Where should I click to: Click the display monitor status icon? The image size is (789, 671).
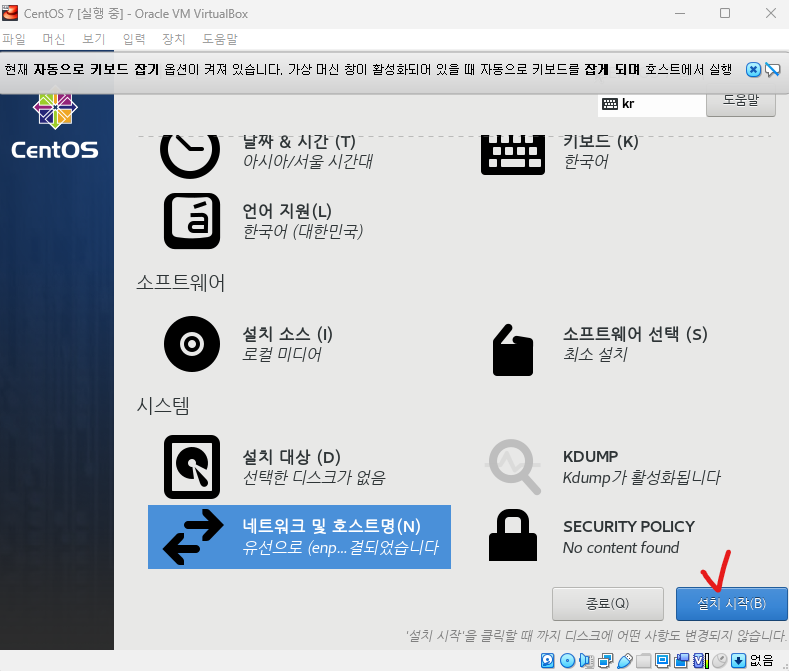(x=663, y=660)
